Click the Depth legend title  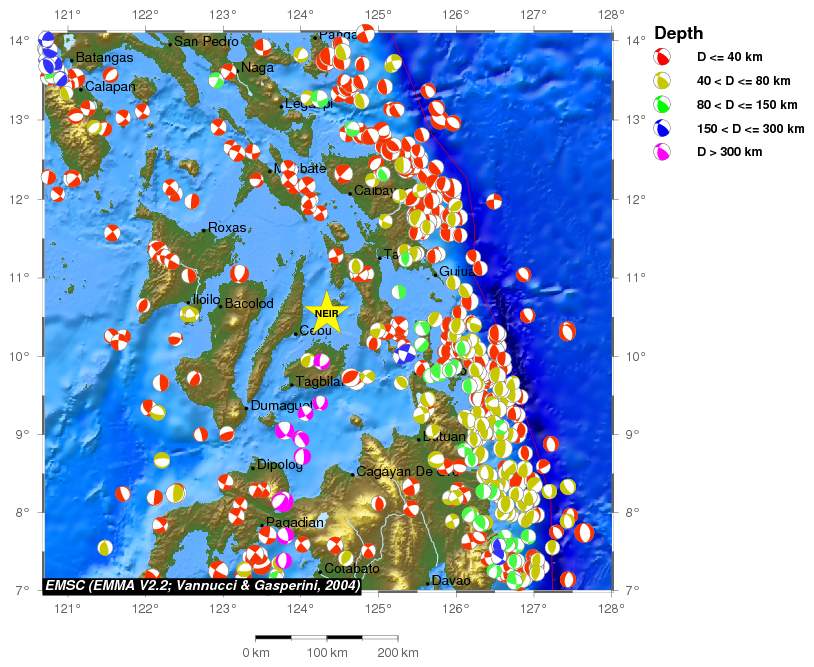click(x=679, y=34)
